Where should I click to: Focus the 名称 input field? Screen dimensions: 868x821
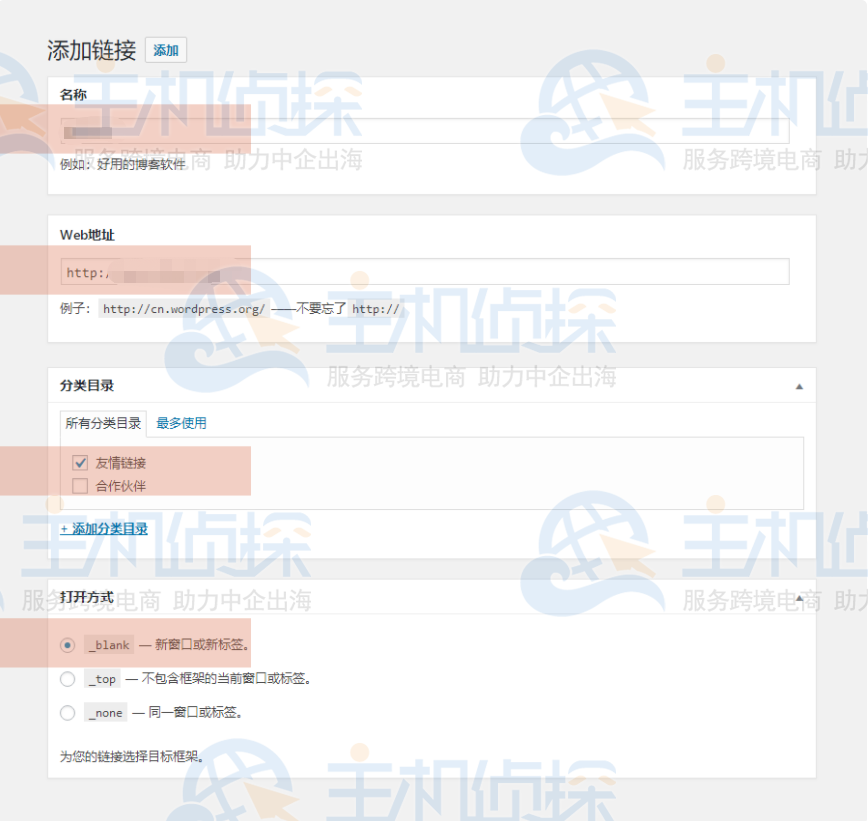tap(425, 131)
